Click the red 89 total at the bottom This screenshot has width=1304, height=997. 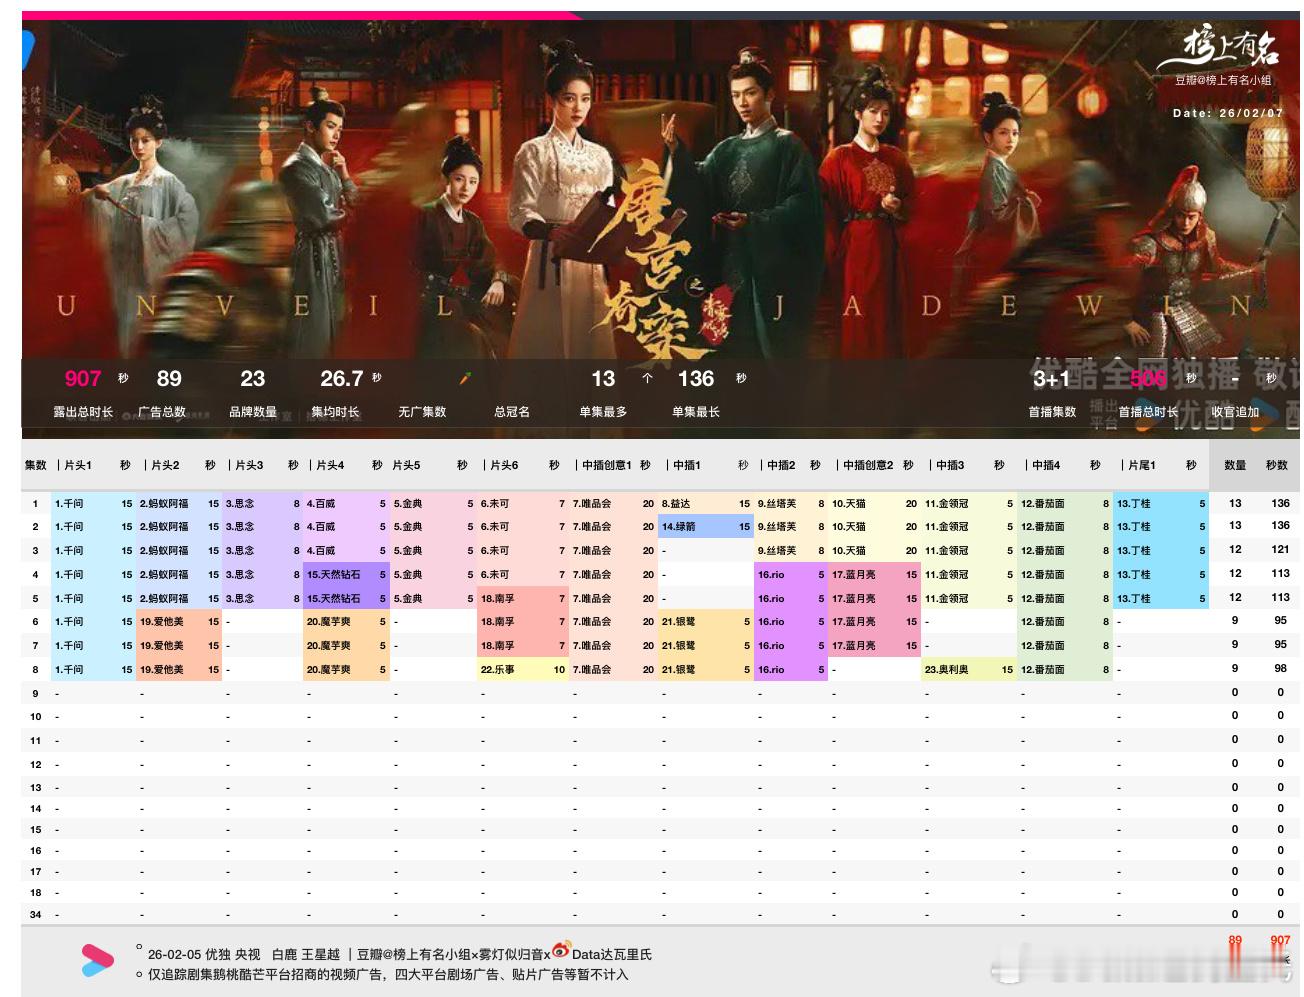coord(1235,940)
